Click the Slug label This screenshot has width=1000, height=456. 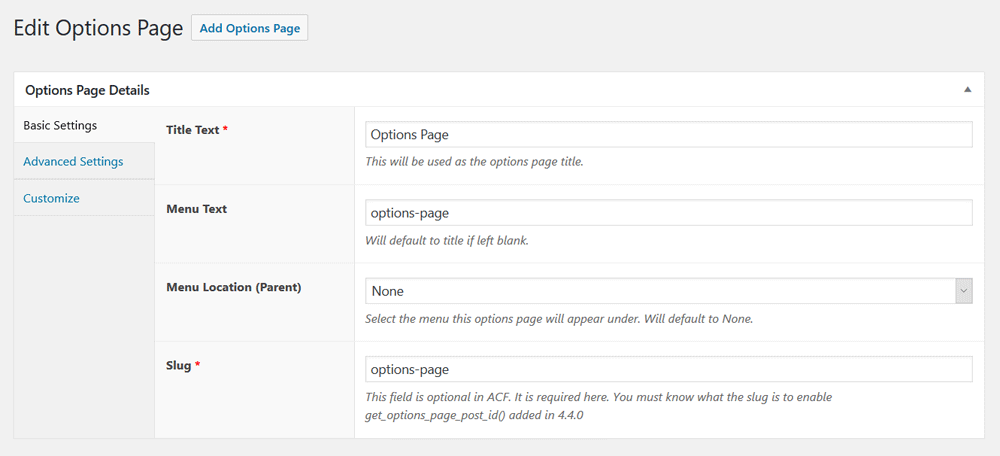[x=183, y=365]
